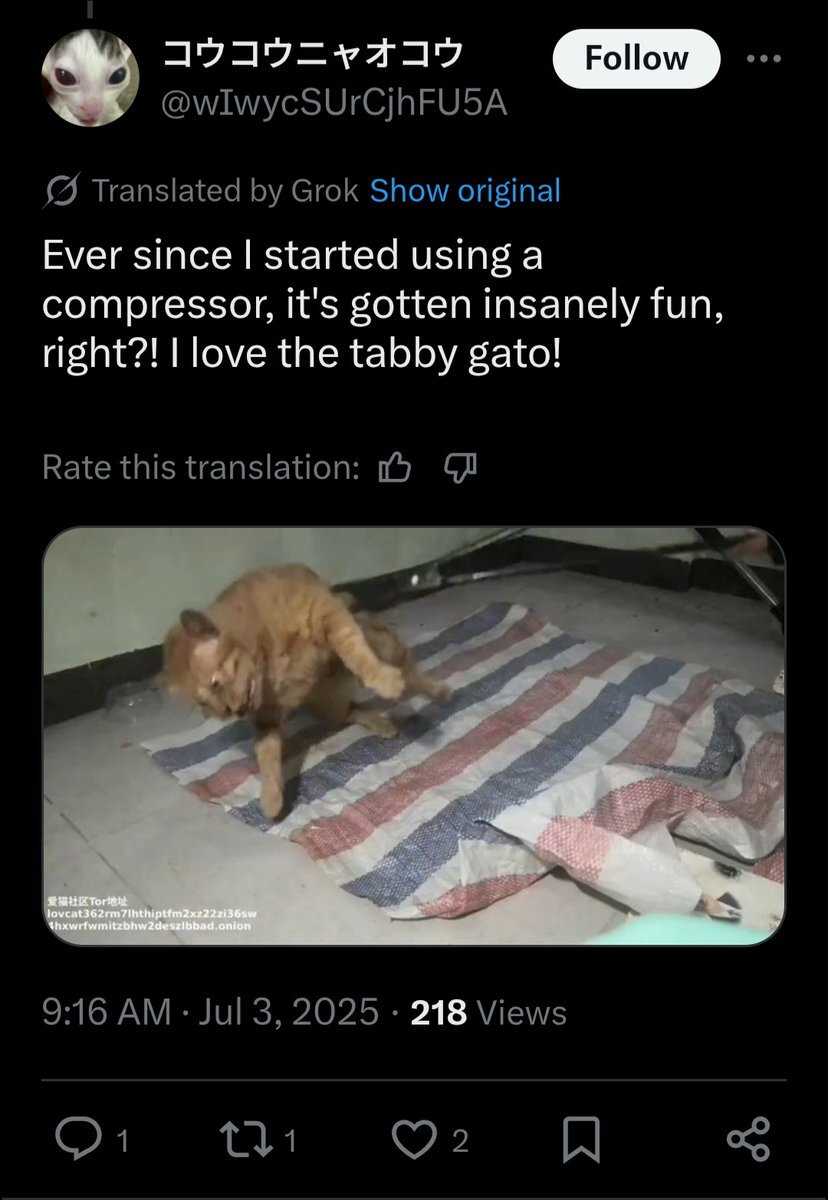Open the share icon

748,1139
